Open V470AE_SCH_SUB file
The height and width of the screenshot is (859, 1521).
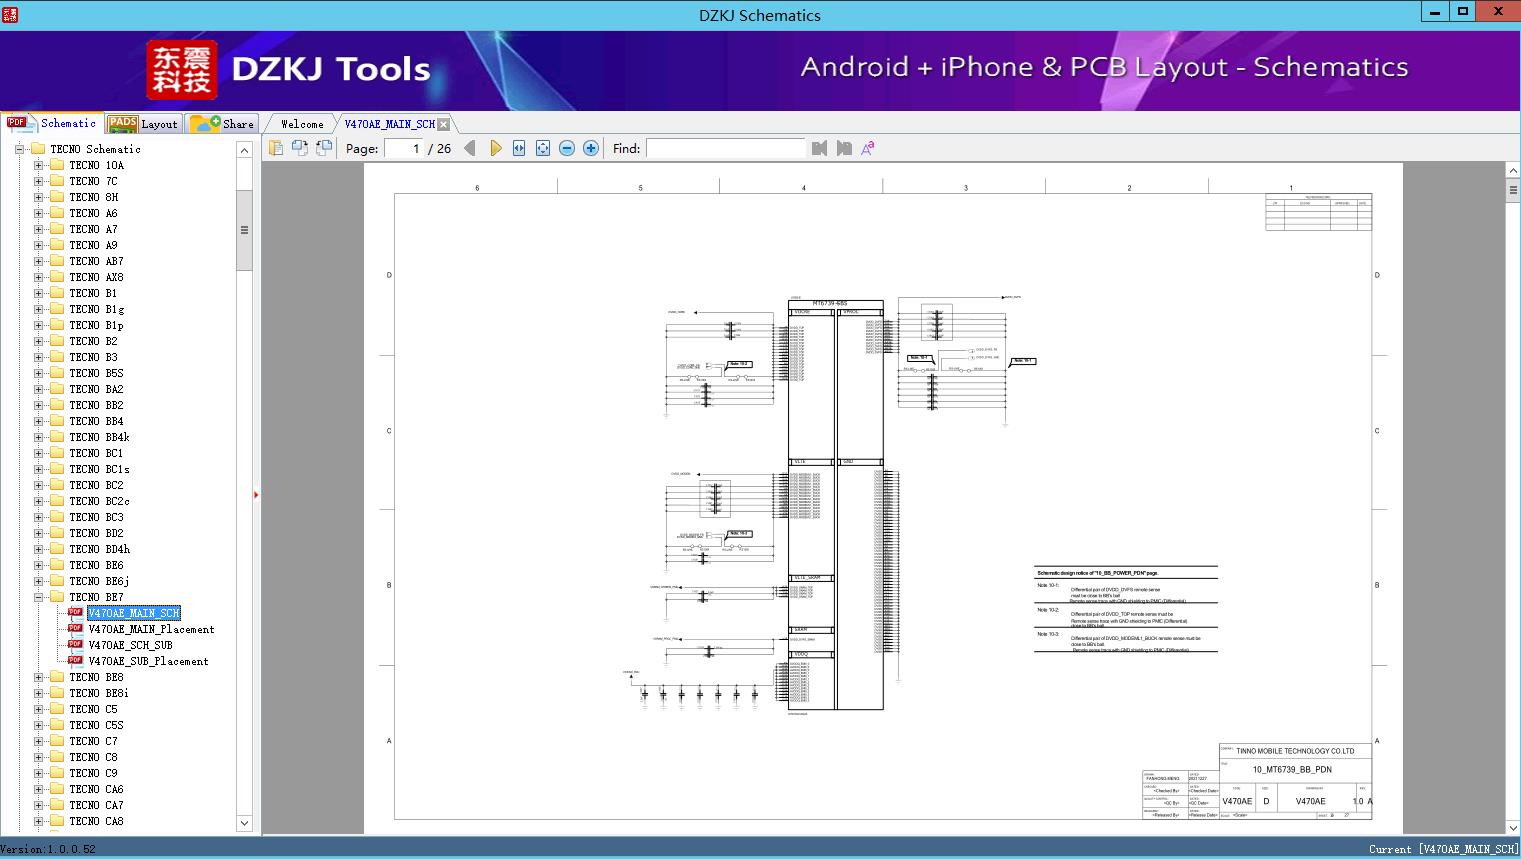tap(130, 645)
